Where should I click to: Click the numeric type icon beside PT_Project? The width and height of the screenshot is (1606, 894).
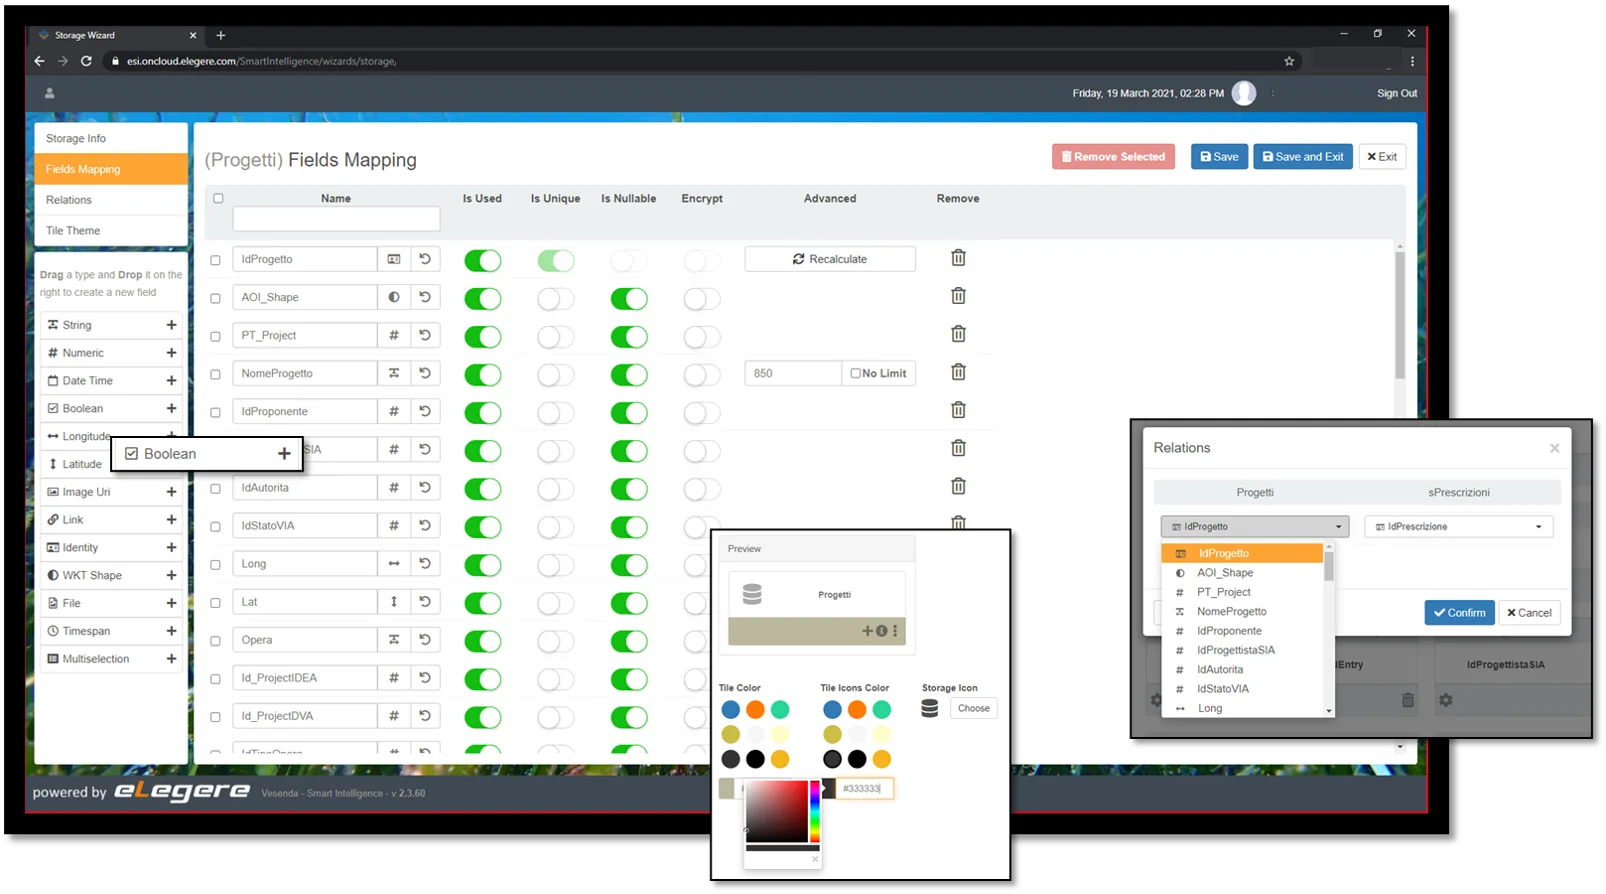coord(394,335)
